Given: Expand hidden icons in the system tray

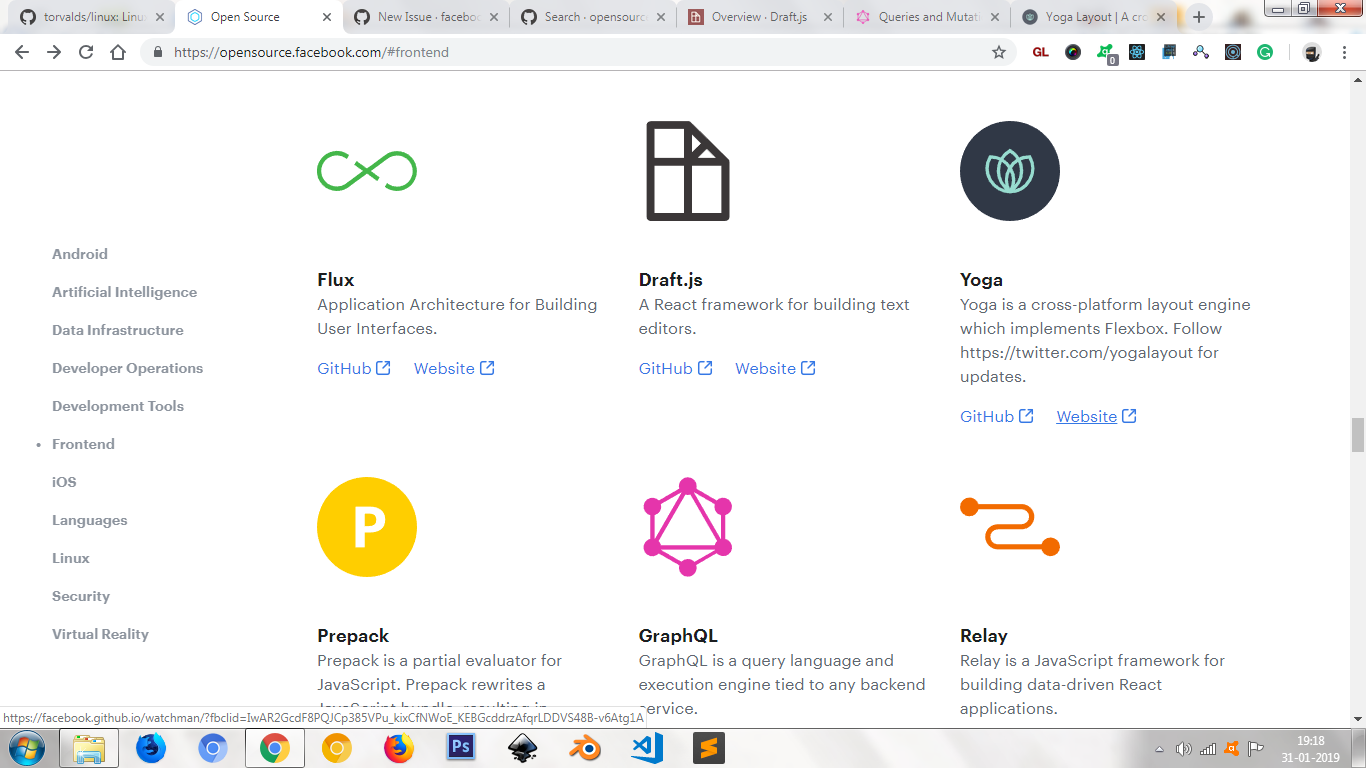Looking at the screenshot, I should pyautogui.click(x=1158, y=747).
